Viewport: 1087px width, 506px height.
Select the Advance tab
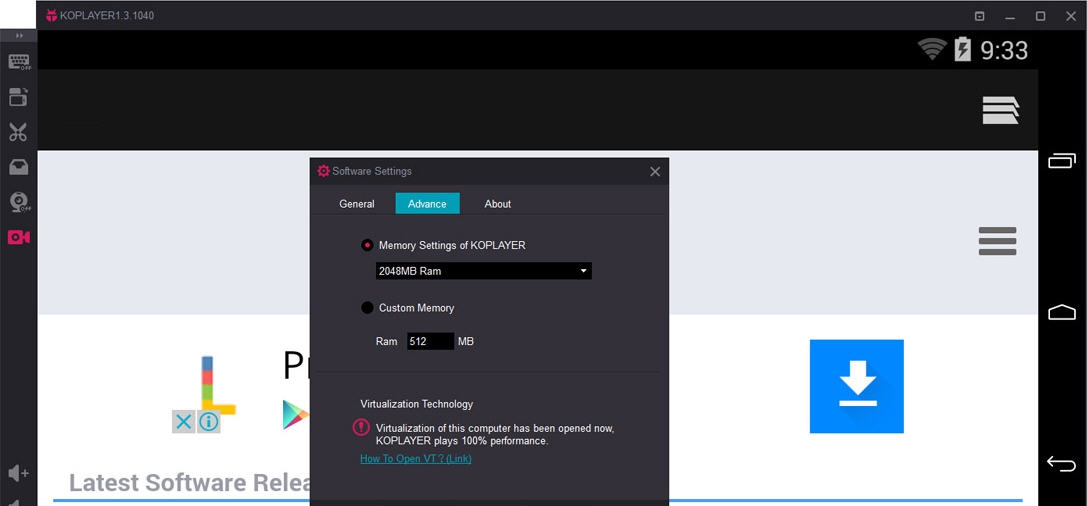click(x=427, y=204)
